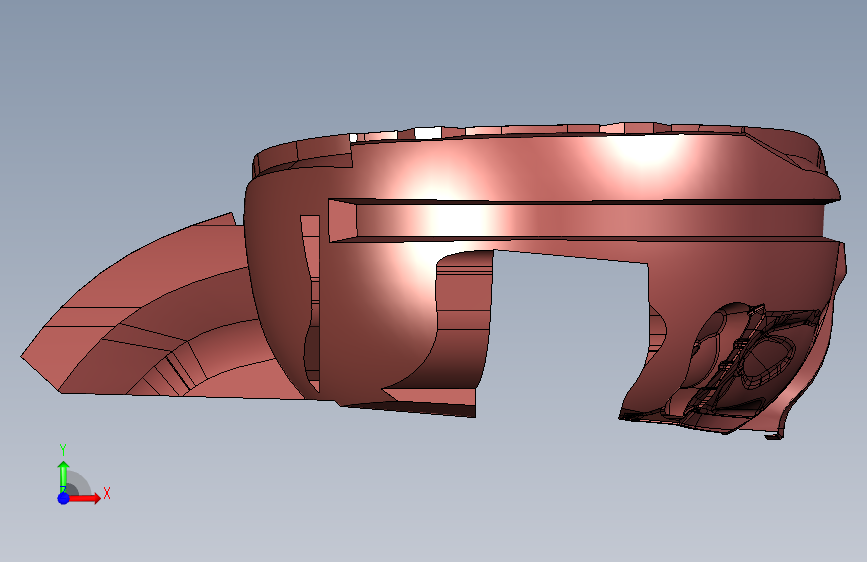867x562 pixels.
Task: Click the green Y axis arrow of the triad
Action: (x=64, y=476)
